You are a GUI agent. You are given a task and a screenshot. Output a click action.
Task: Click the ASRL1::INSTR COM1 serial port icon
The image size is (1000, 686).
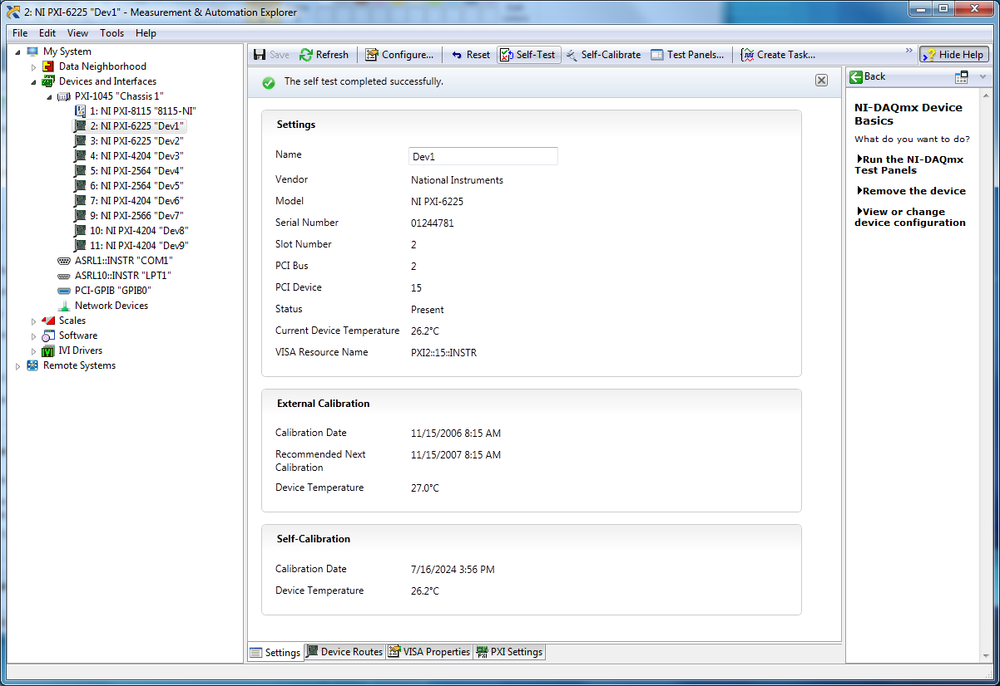(64, 261)
